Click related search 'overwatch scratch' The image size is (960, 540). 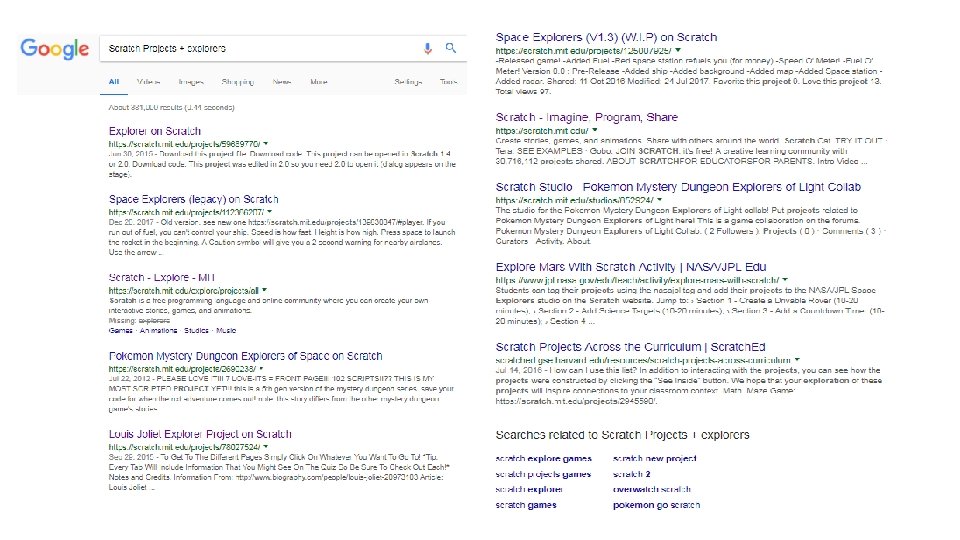[x=652, y=490]
